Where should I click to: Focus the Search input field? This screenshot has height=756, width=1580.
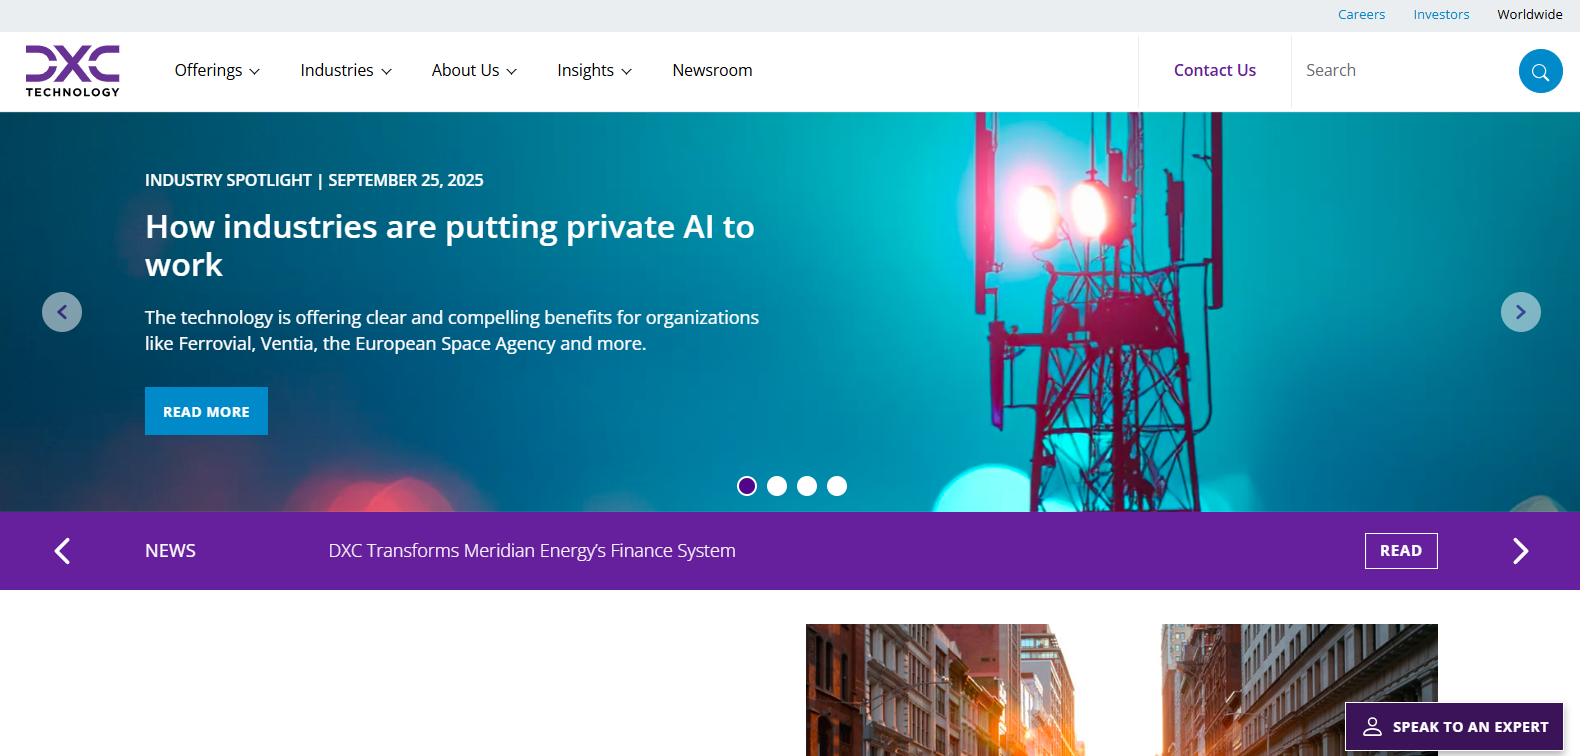[1405, 70]
